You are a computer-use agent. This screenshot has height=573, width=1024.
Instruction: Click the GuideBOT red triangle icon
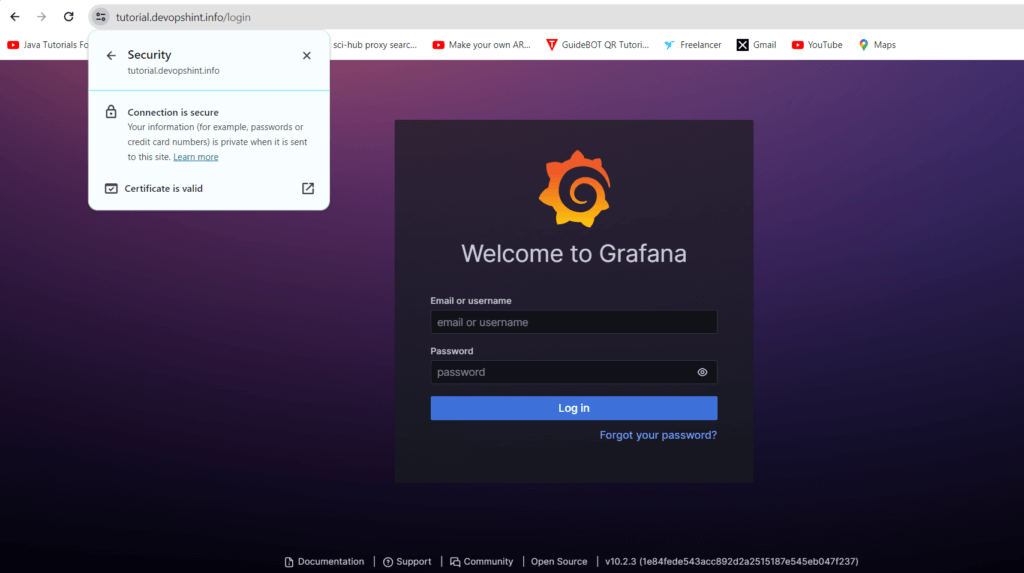[552, 45]
